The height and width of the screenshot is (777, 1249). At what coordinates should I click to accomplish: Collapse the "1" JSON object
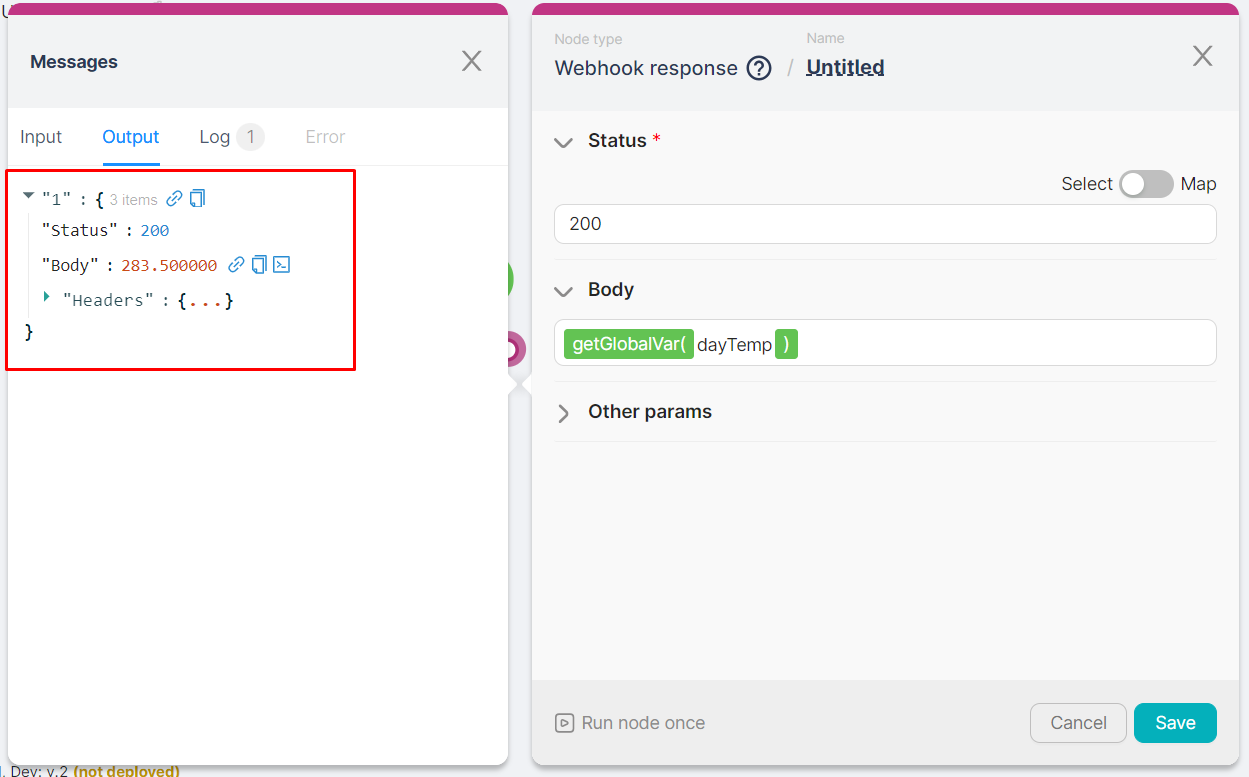click(x=28, y=196)
